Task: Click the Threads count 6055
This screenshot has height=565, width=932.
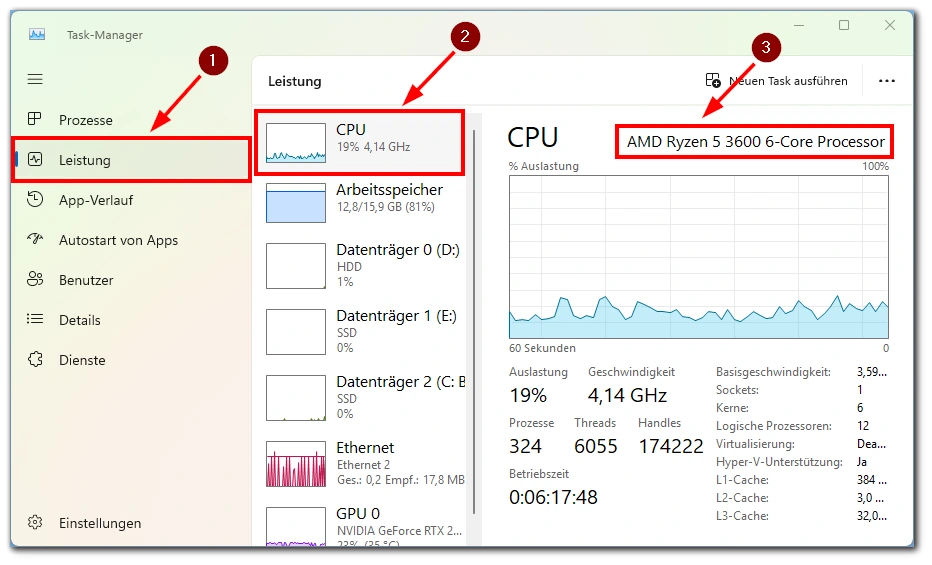Action: click(x=596, y=446)
